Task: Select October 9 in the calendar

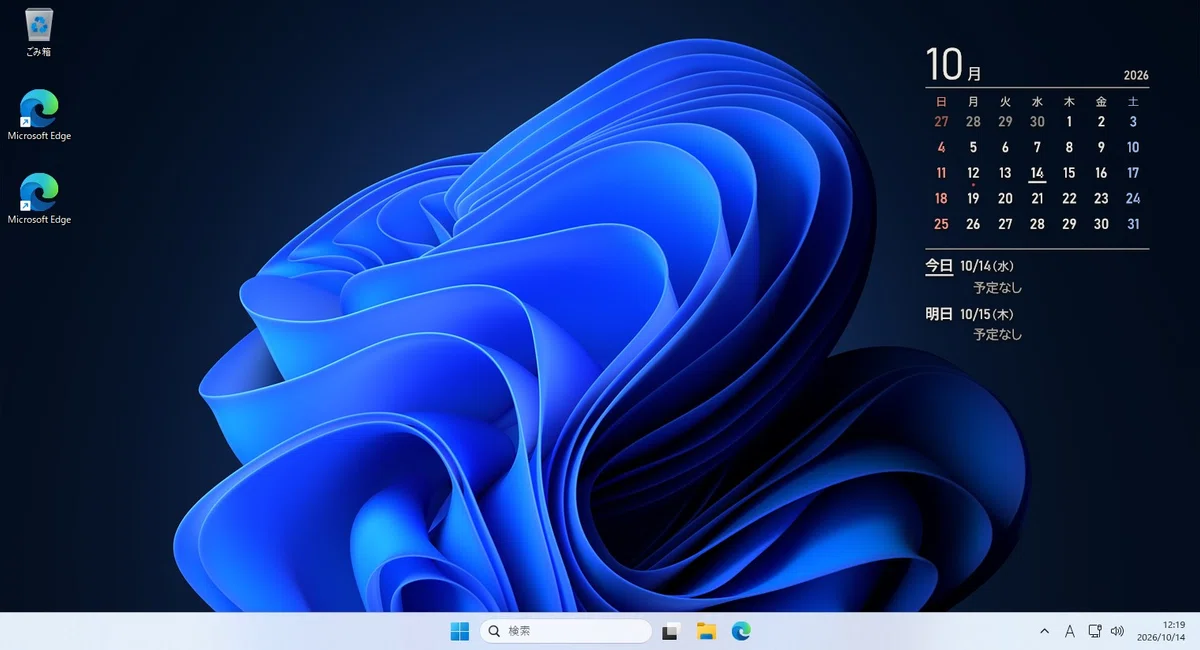Action: point(1101,147)
